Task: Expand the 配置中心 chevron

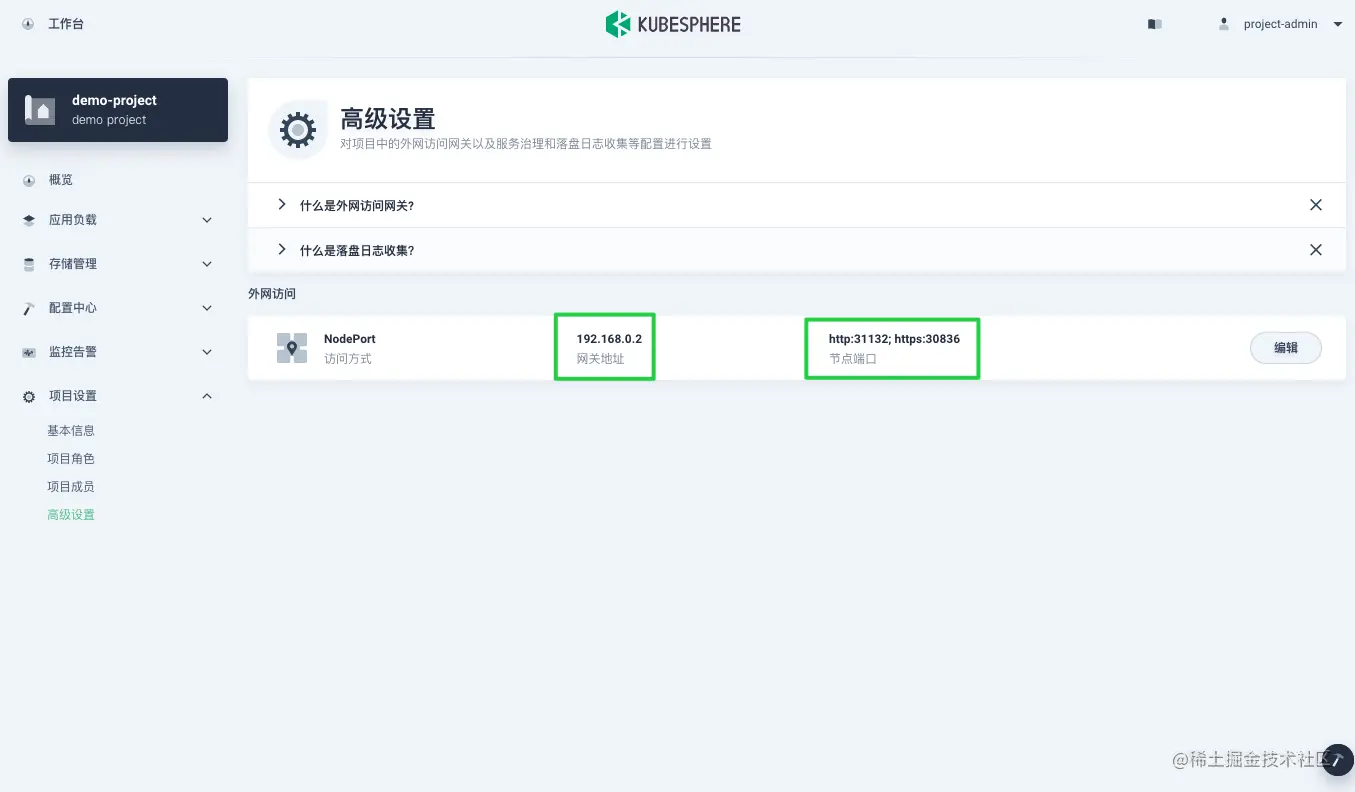Action: (207, 308)
